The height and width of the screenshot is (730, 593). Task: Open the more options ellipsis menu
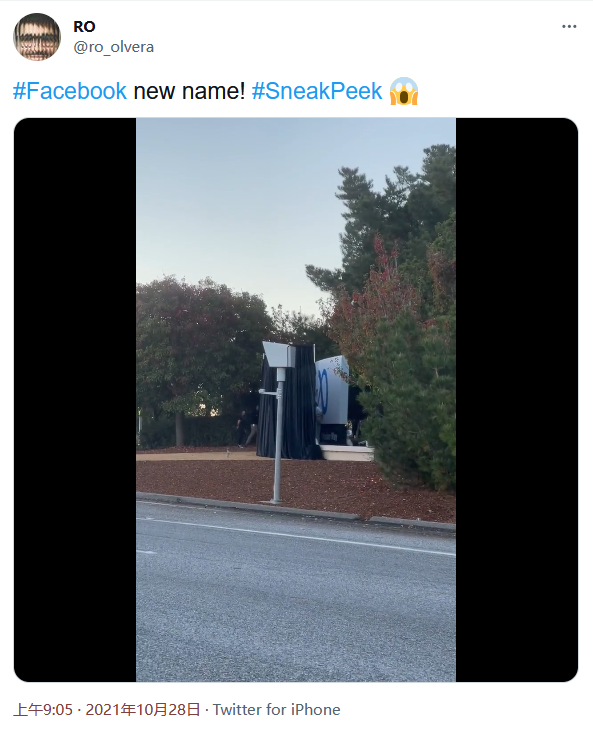coord(569,27)
